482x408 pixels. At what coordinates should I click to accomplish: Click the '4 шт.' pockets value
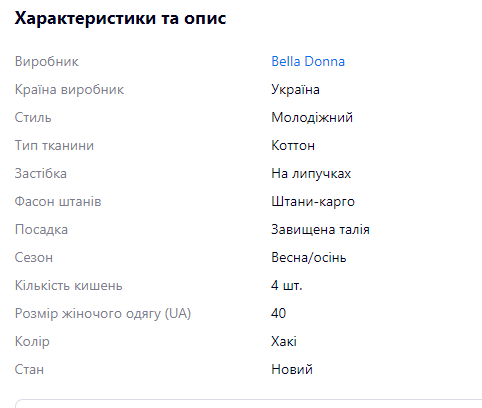tap(287, 286)
